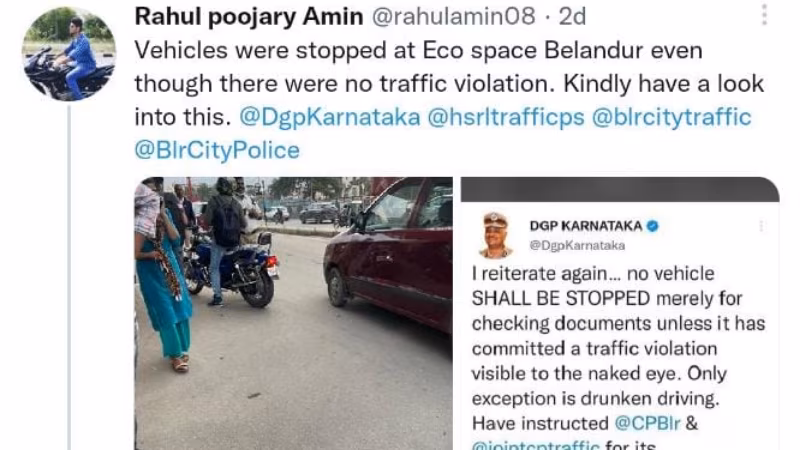
Task: Visit the @blrcitytraffic mention
Action: tap(671, 117)
